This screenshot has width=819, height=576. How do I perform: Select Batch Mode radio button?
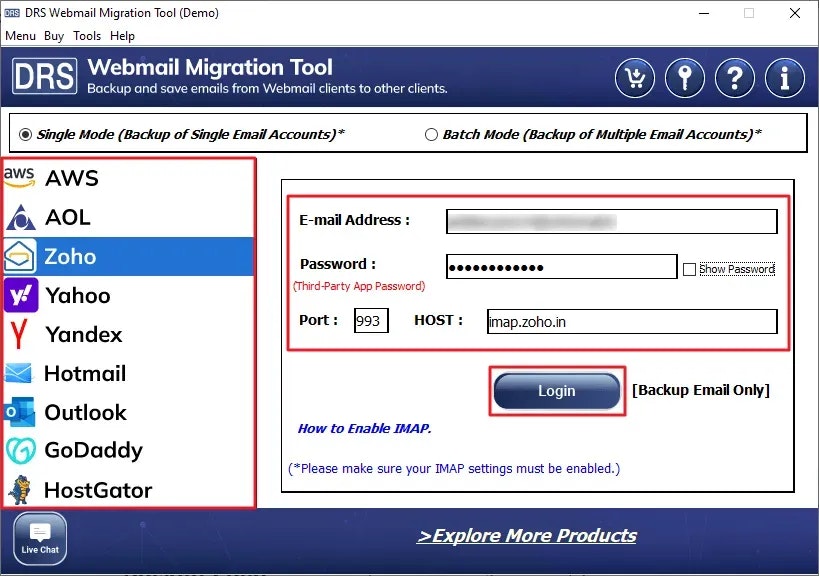click(x=431, y=135)
